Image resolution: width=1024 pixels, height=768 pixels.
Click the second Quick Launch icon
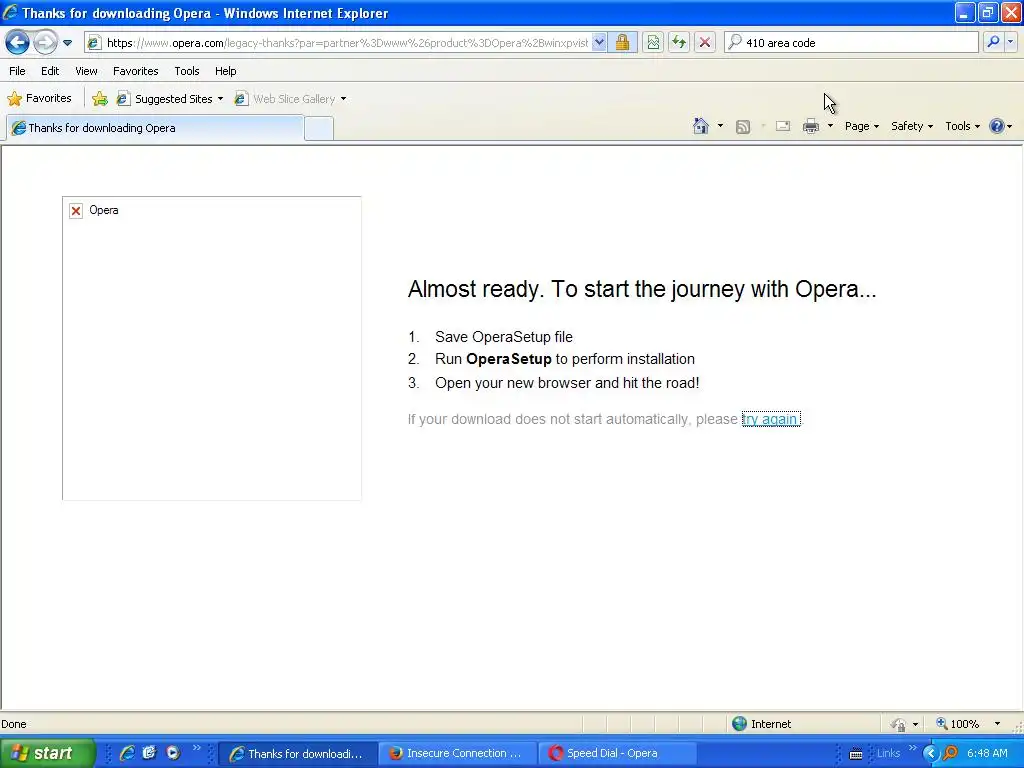tap(149, 753)
